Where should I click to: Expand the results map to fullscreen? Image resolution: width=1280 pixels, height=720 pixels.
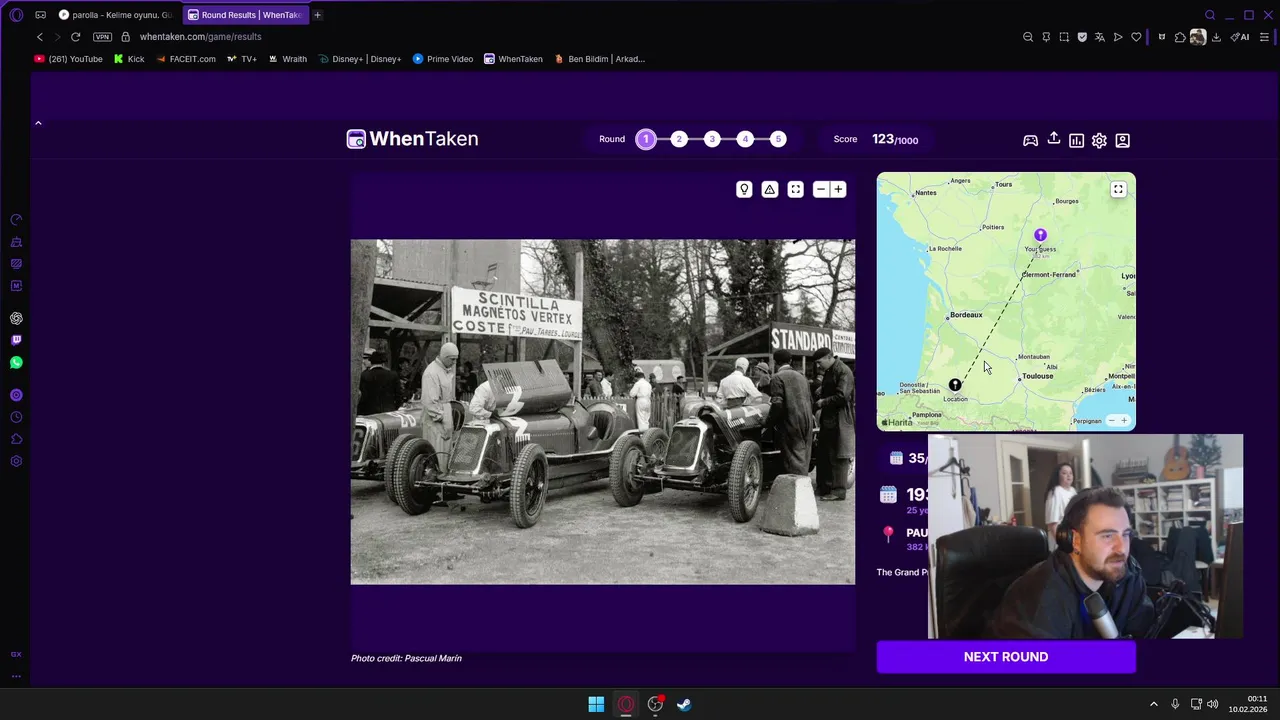1118,189
